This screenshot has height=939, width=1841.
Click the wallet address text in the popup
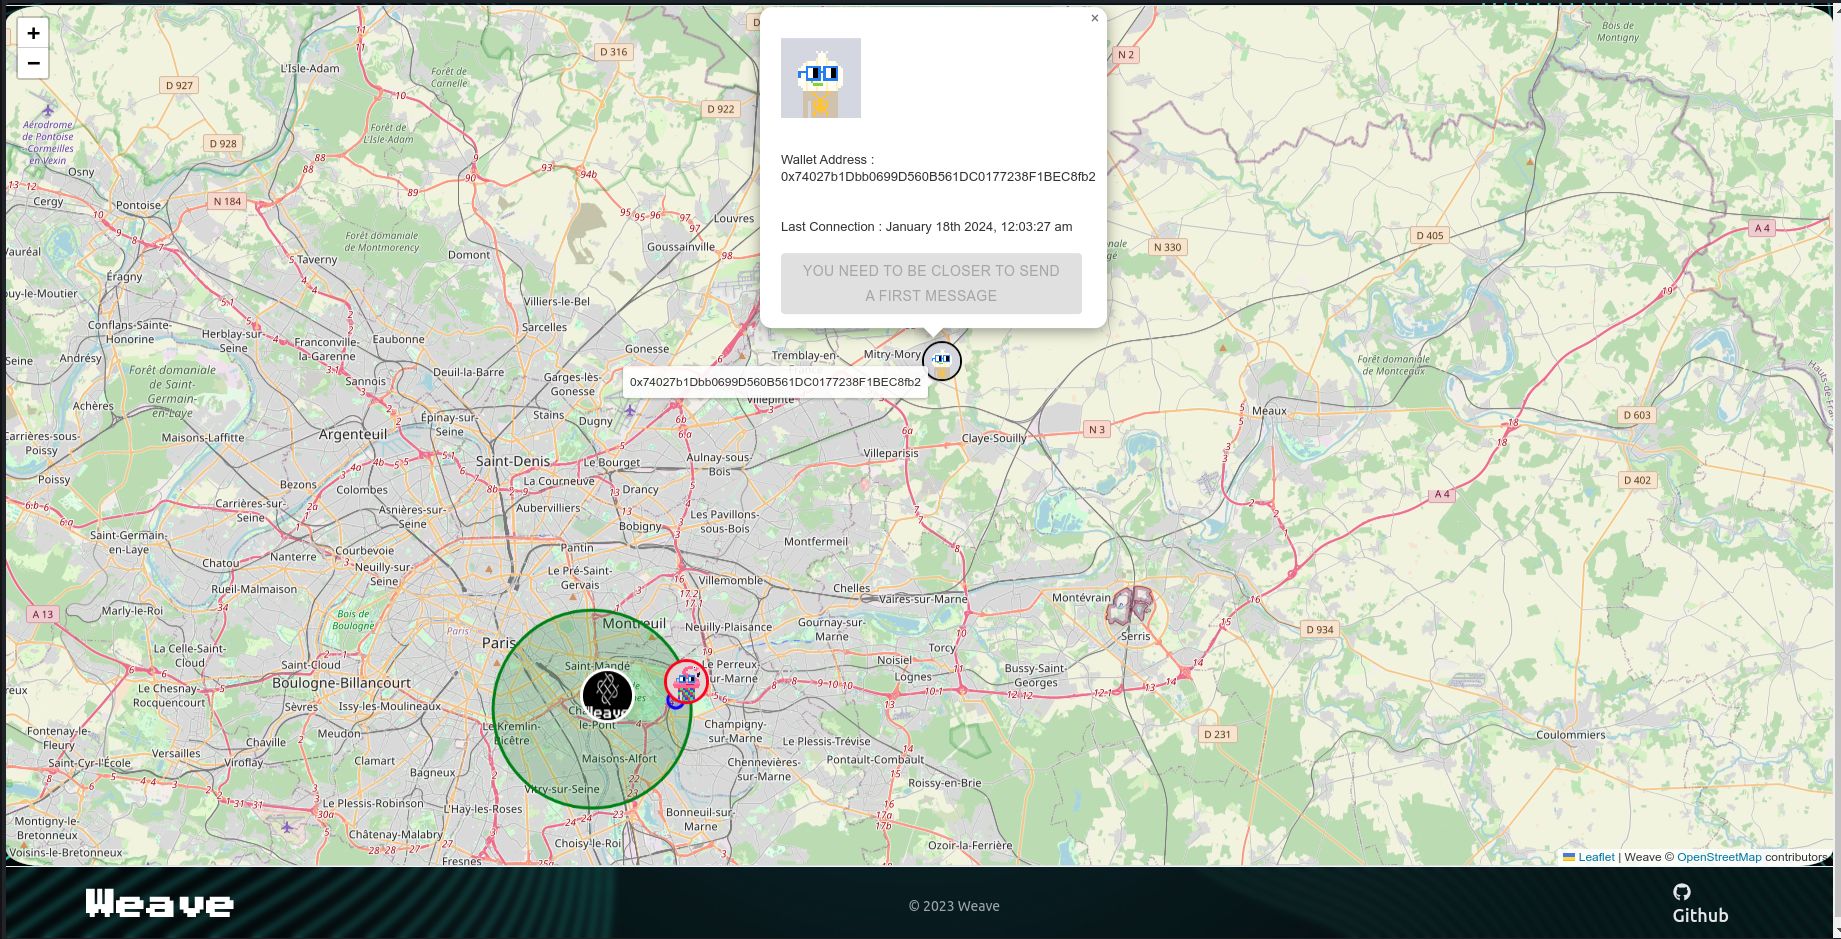[938, 177]
